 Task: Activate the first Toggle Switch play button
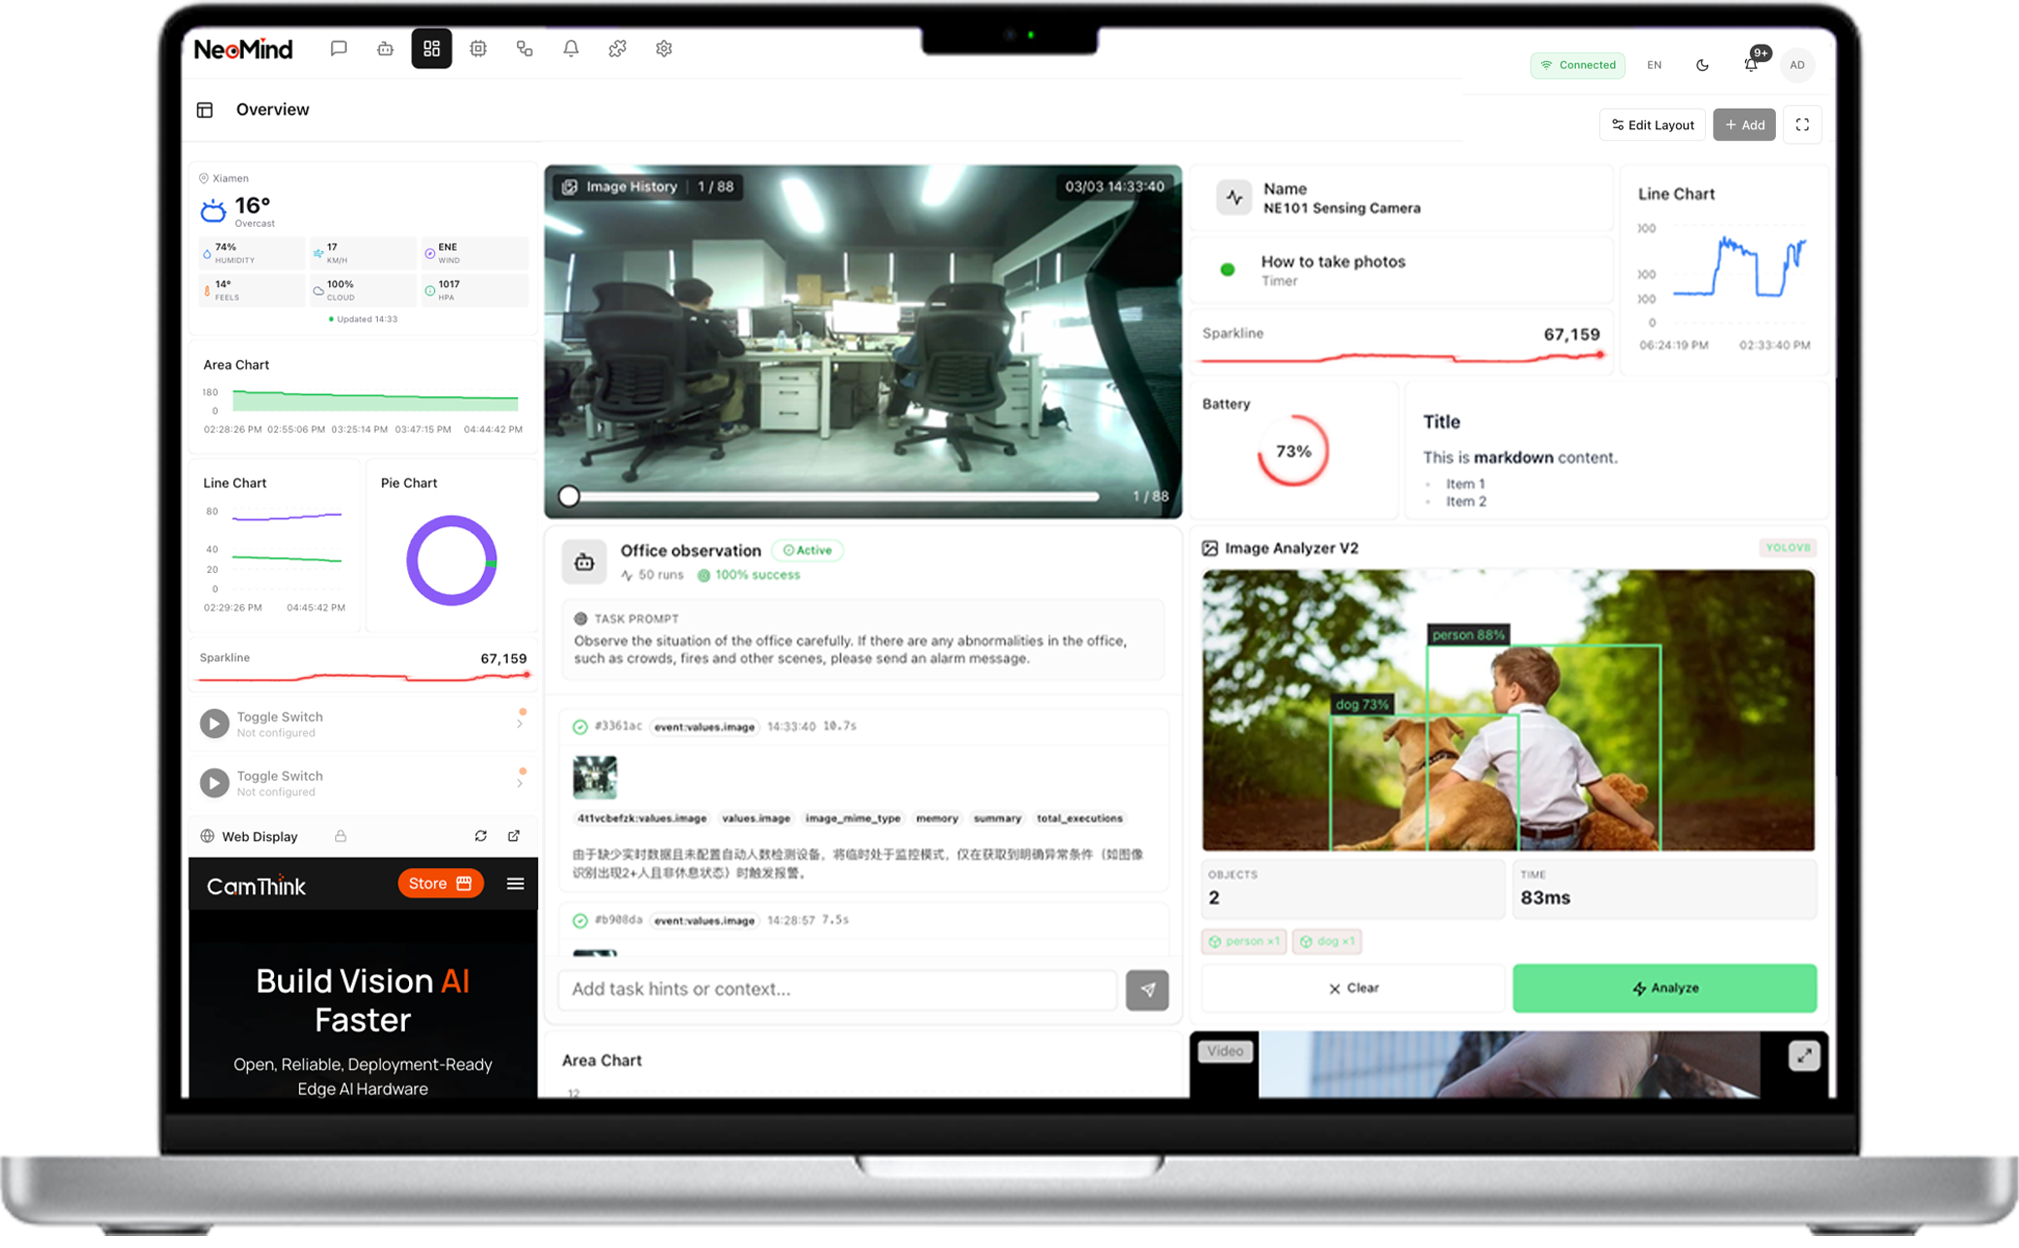[214, 723]
